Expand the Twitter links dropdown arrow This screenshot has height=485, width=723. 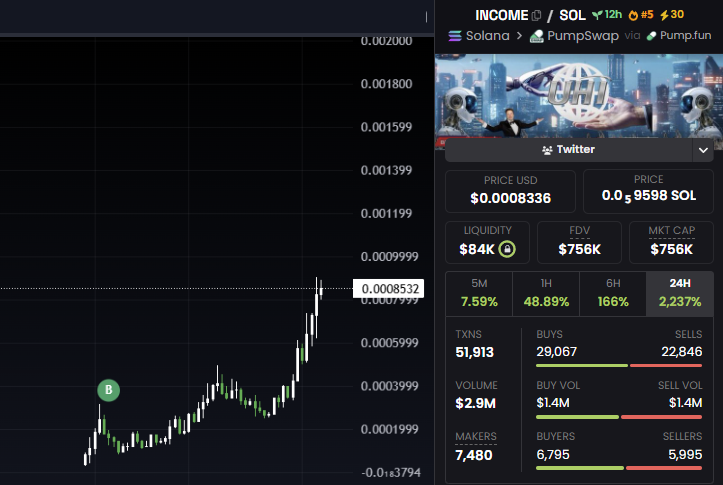pyautogui.click(x=703, y=150)
